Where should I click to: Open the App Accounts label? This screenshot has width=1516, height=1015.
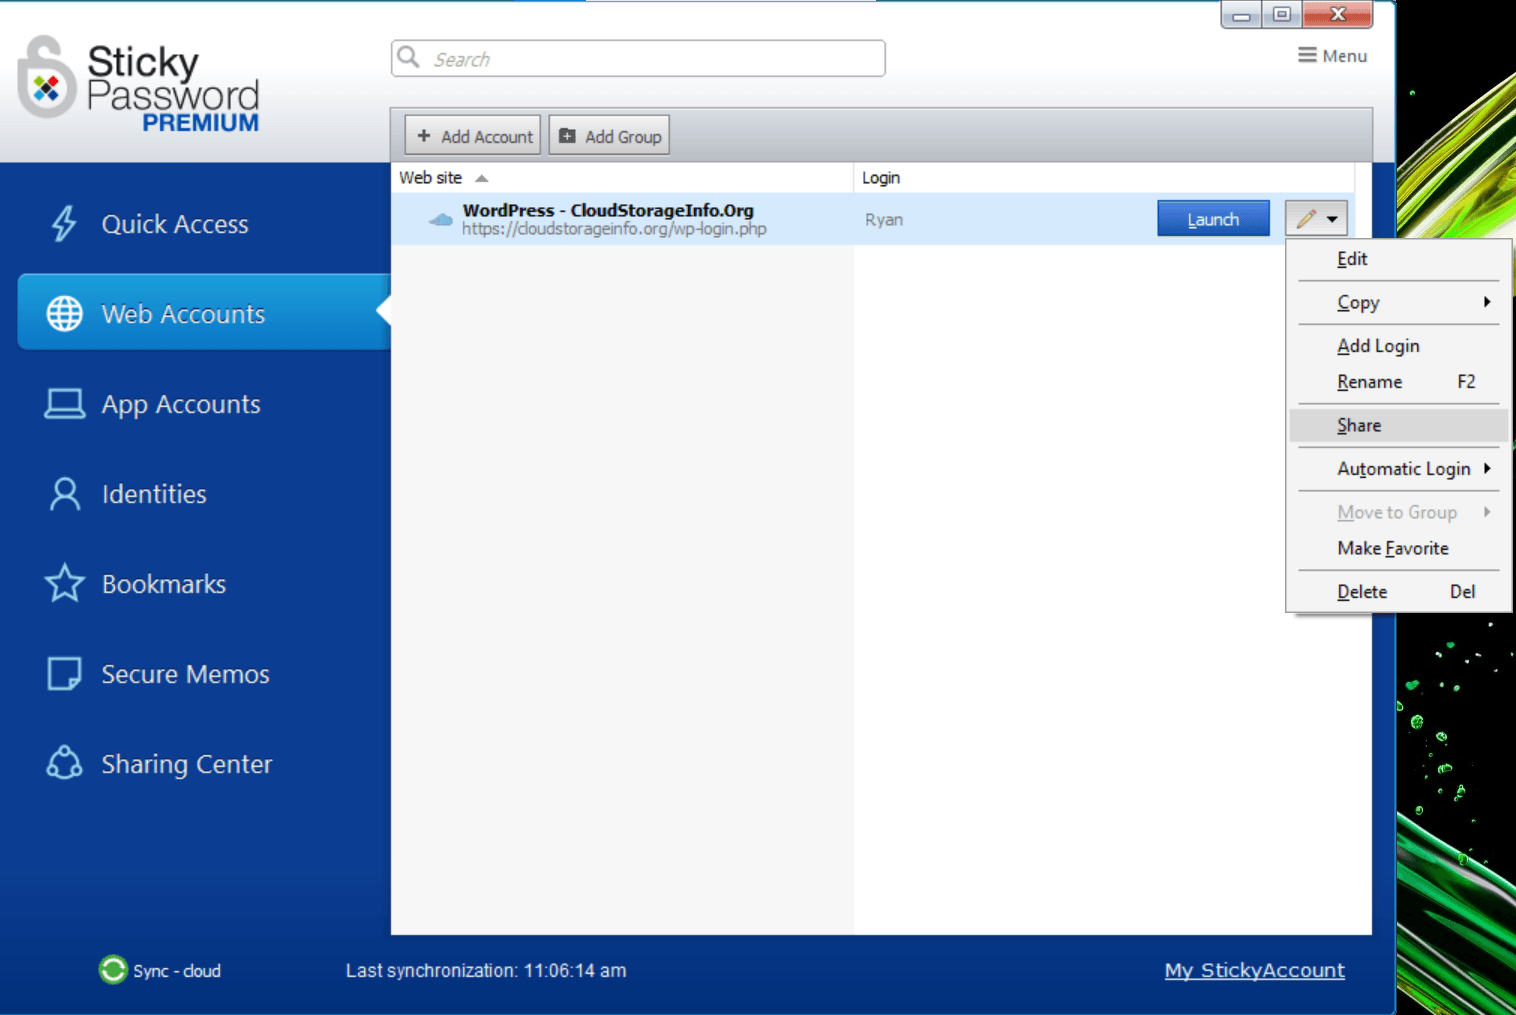(x=181, y=404)
